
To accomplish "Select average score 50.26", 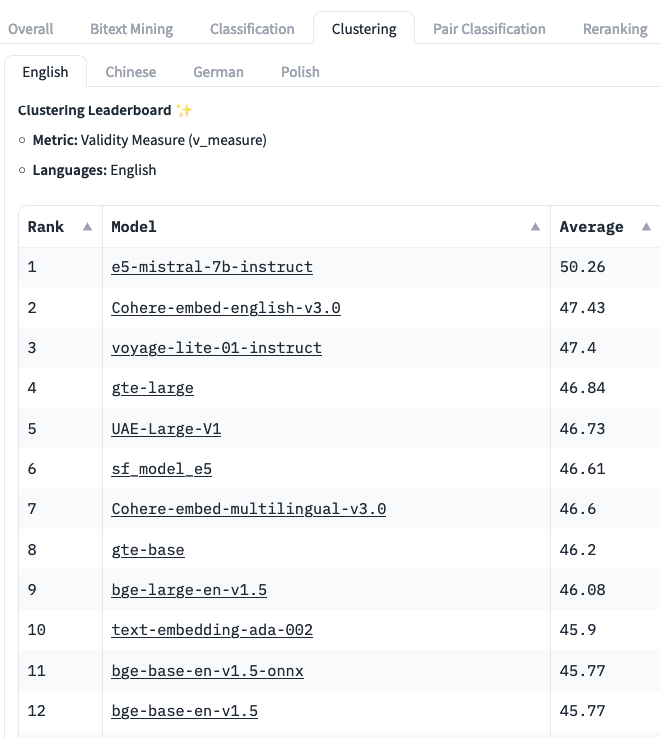I will [x=582, y=267].
